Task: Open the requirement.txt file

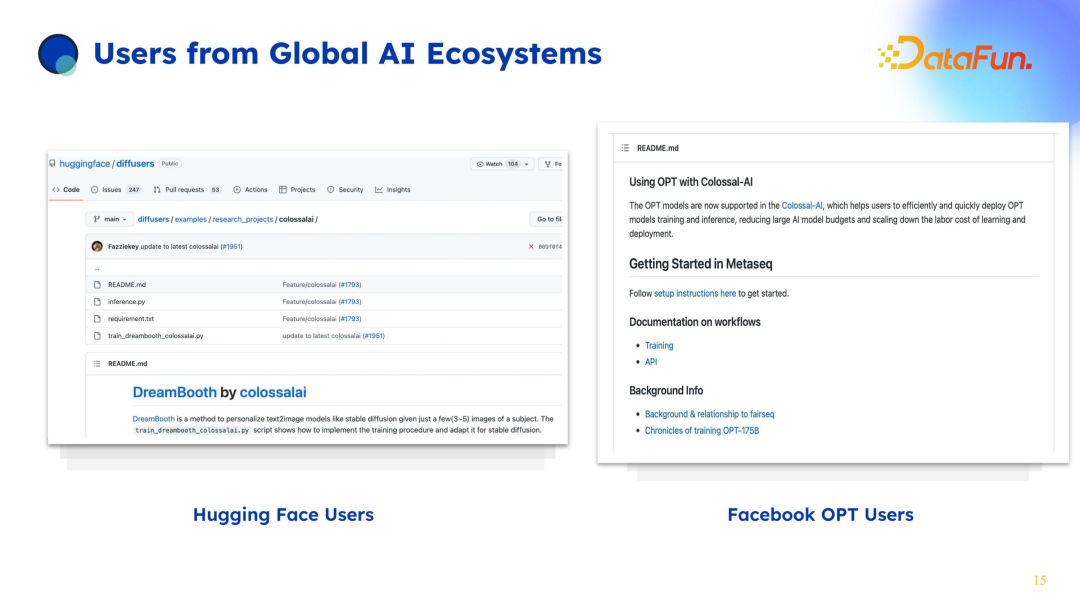Action: (131, 319)
